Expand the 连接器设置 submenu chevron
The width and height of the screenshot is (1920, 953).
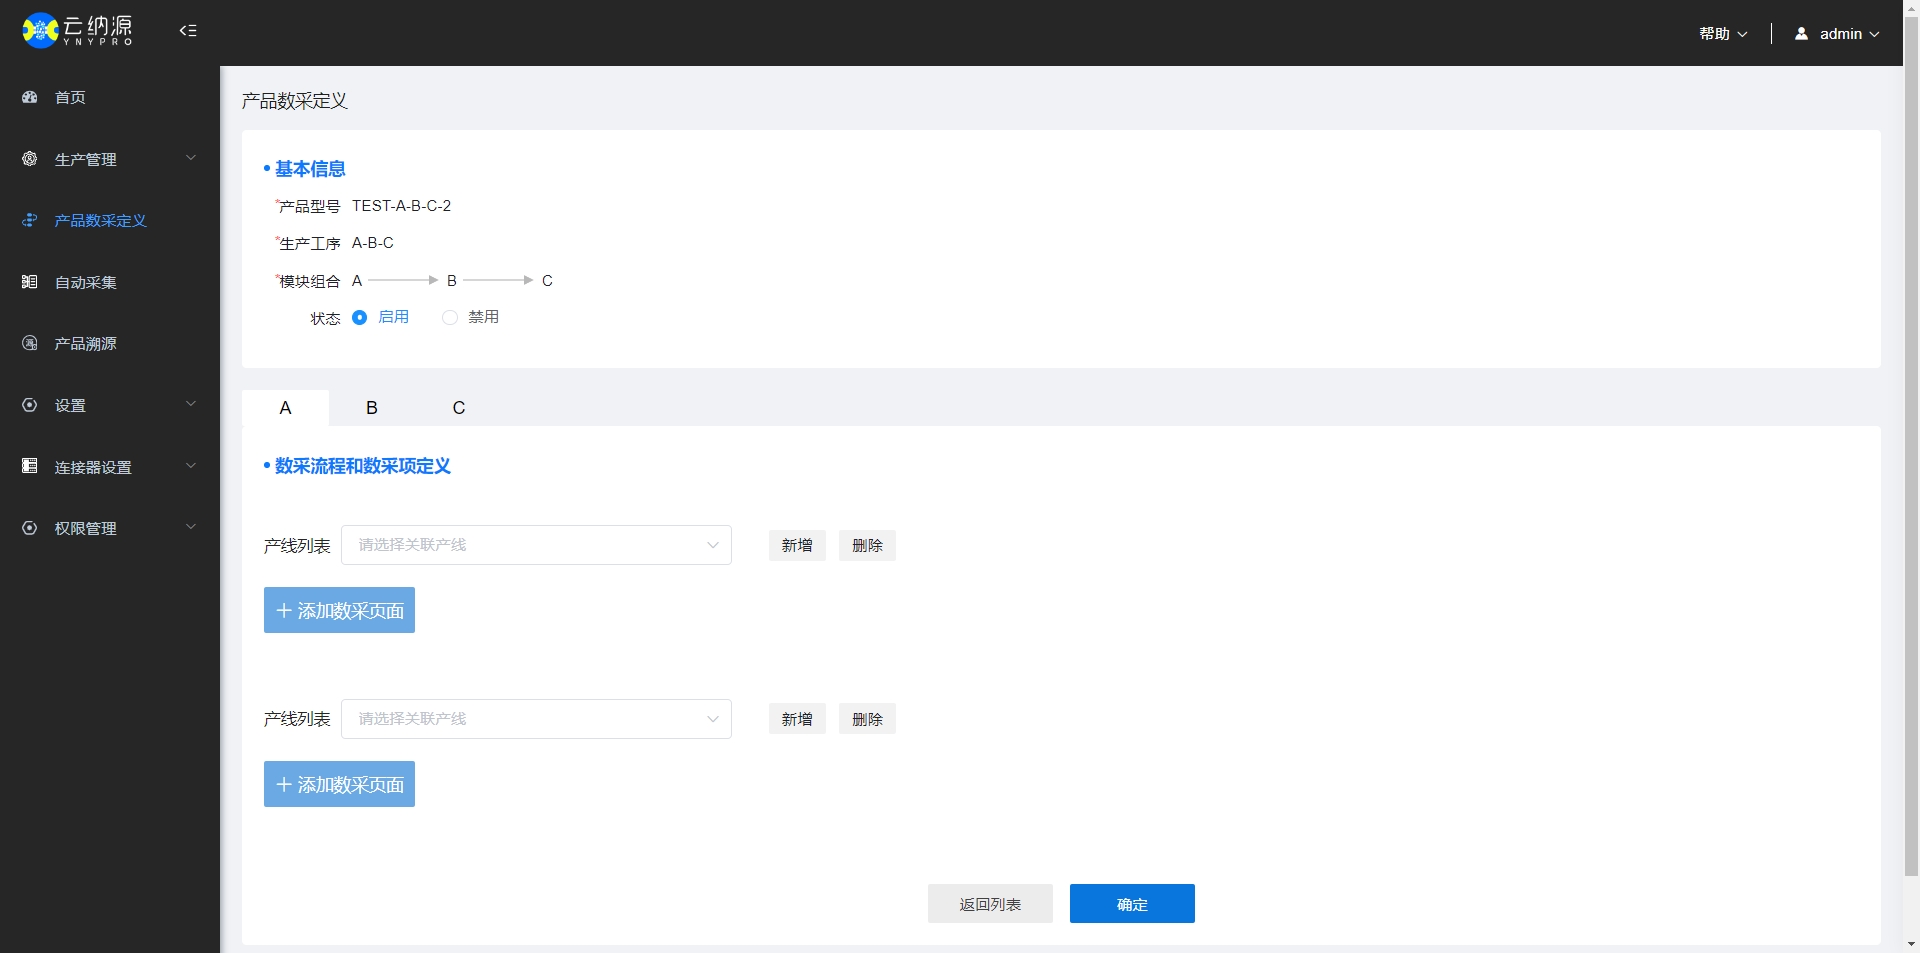pos(191,466)
